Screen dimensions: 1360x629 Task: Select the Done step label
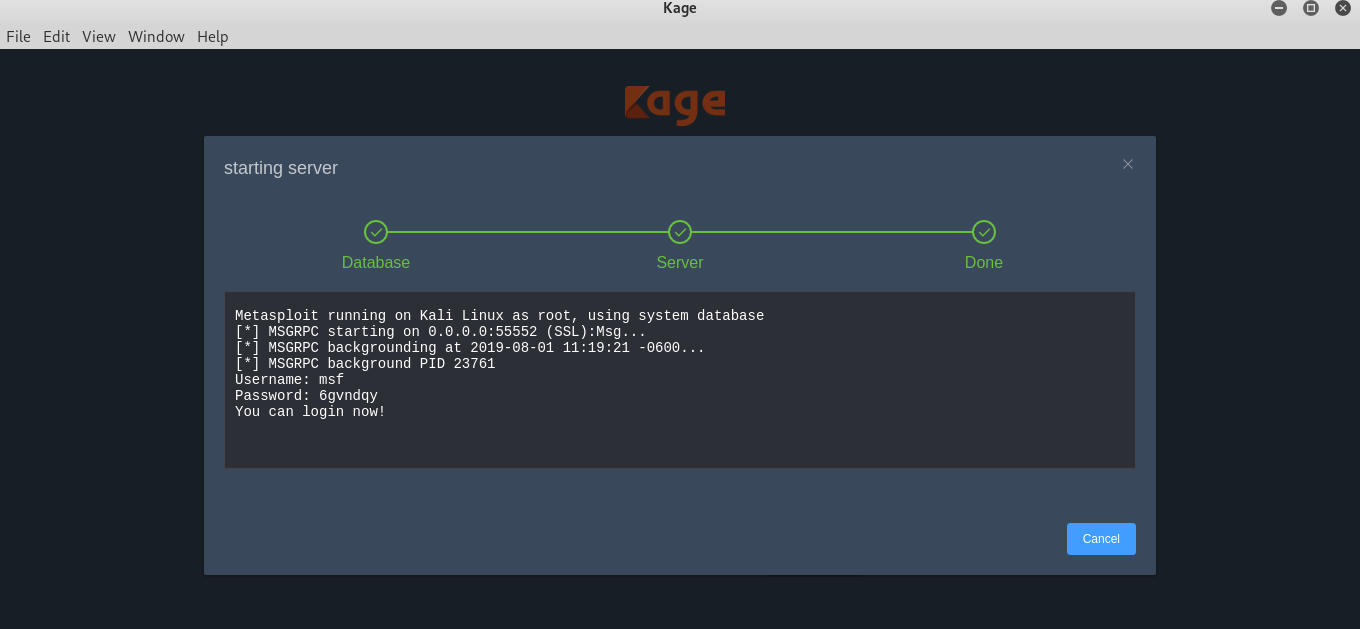(983, 262)
